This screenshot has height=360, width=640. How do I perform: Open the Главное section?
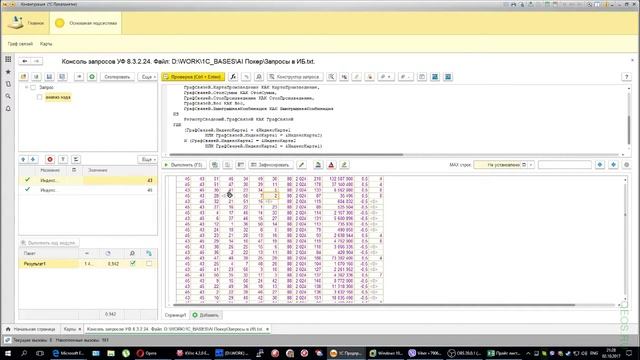pyautogui.click(x=25, y=23)
